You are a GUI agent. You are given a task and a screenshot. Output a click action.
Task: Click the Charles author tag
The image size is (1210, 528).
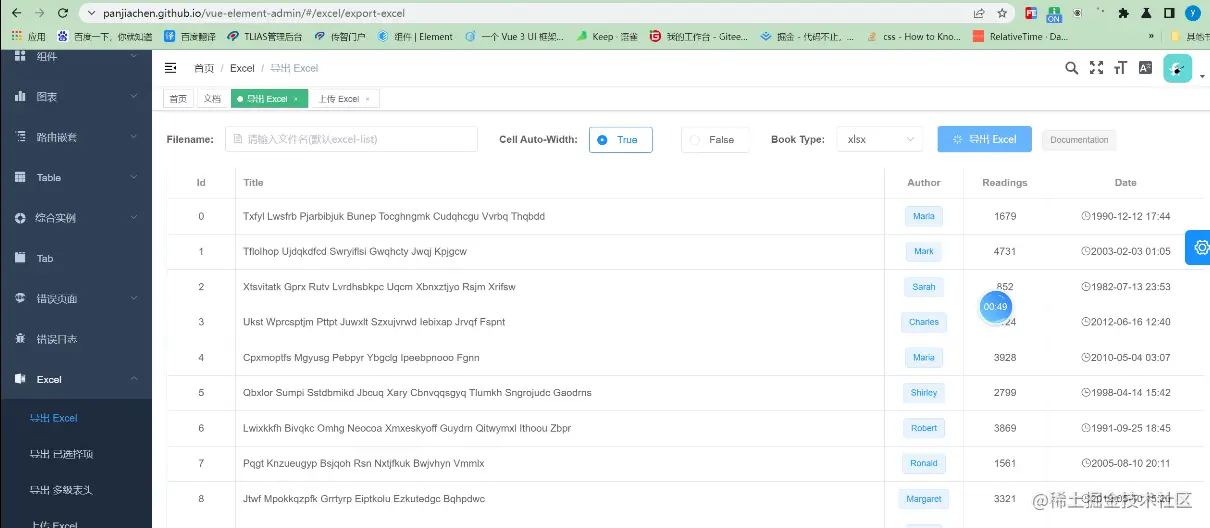click(x=923, y=322)
